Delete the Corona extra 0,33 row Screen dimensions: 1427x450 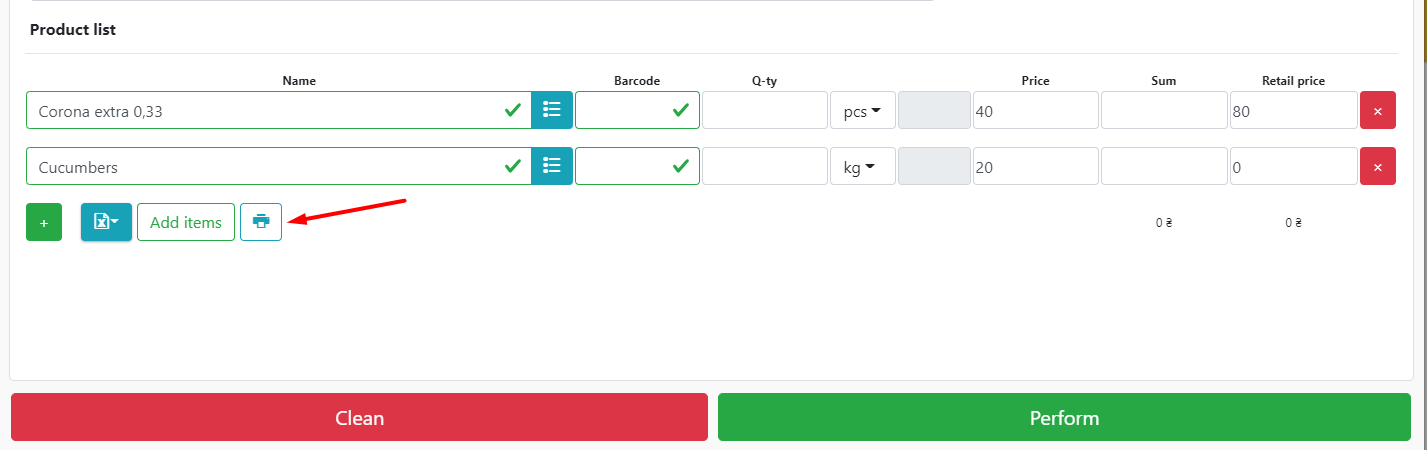[x=1377, y=110]
